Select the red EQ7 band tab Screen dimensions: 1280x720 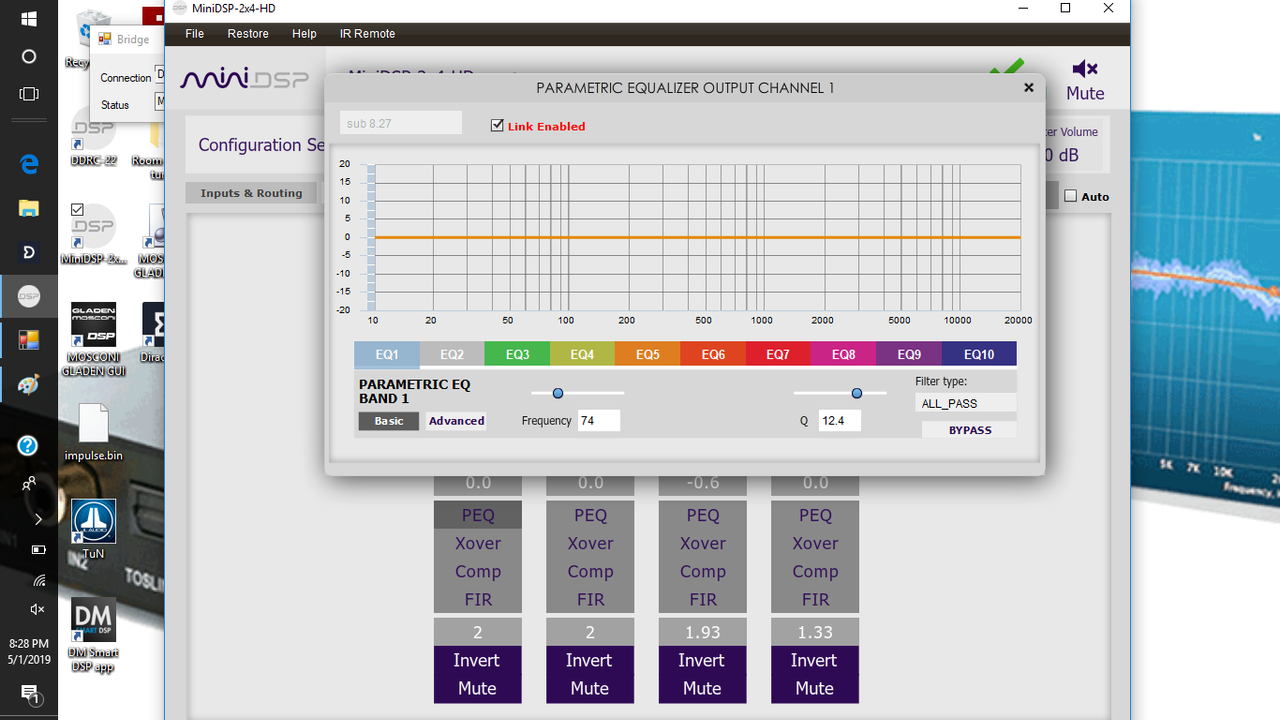point(778,354)
